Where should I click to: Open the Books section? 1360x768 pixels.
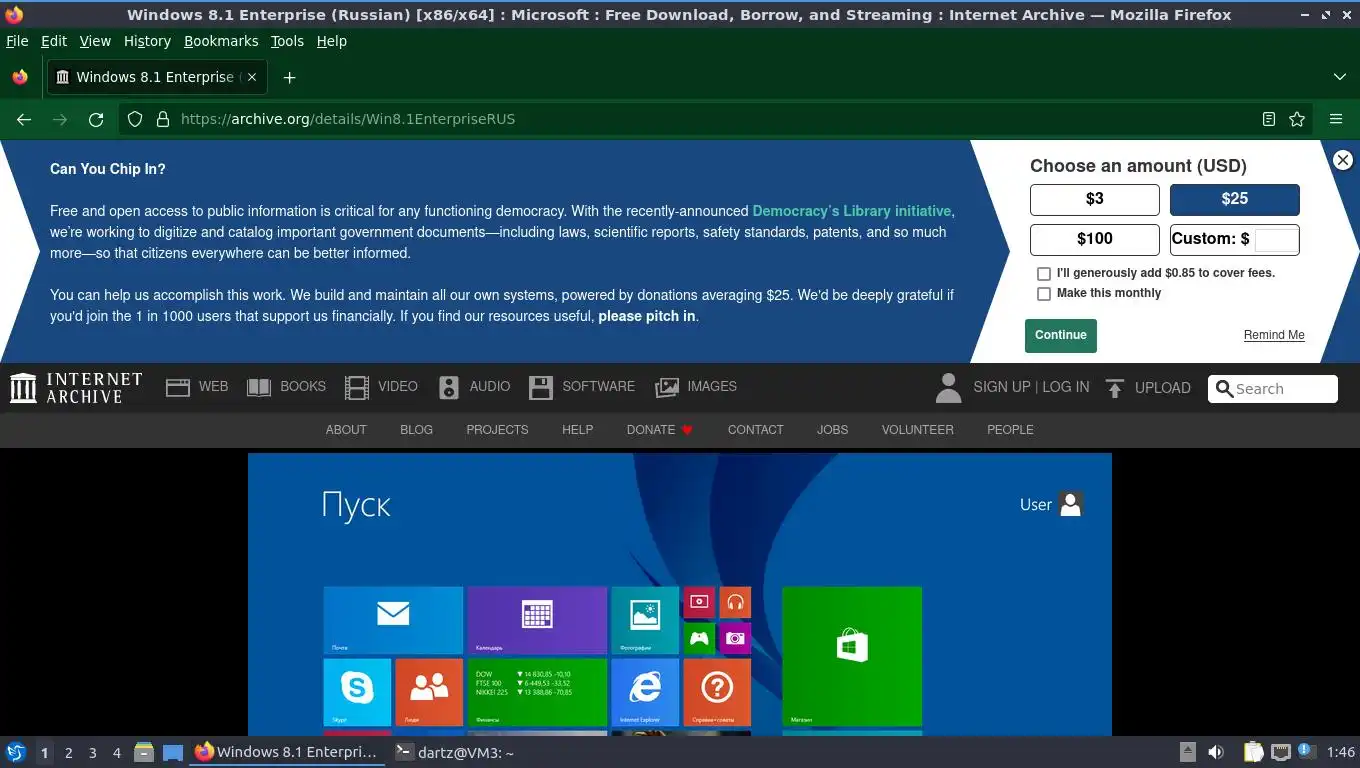286,387
